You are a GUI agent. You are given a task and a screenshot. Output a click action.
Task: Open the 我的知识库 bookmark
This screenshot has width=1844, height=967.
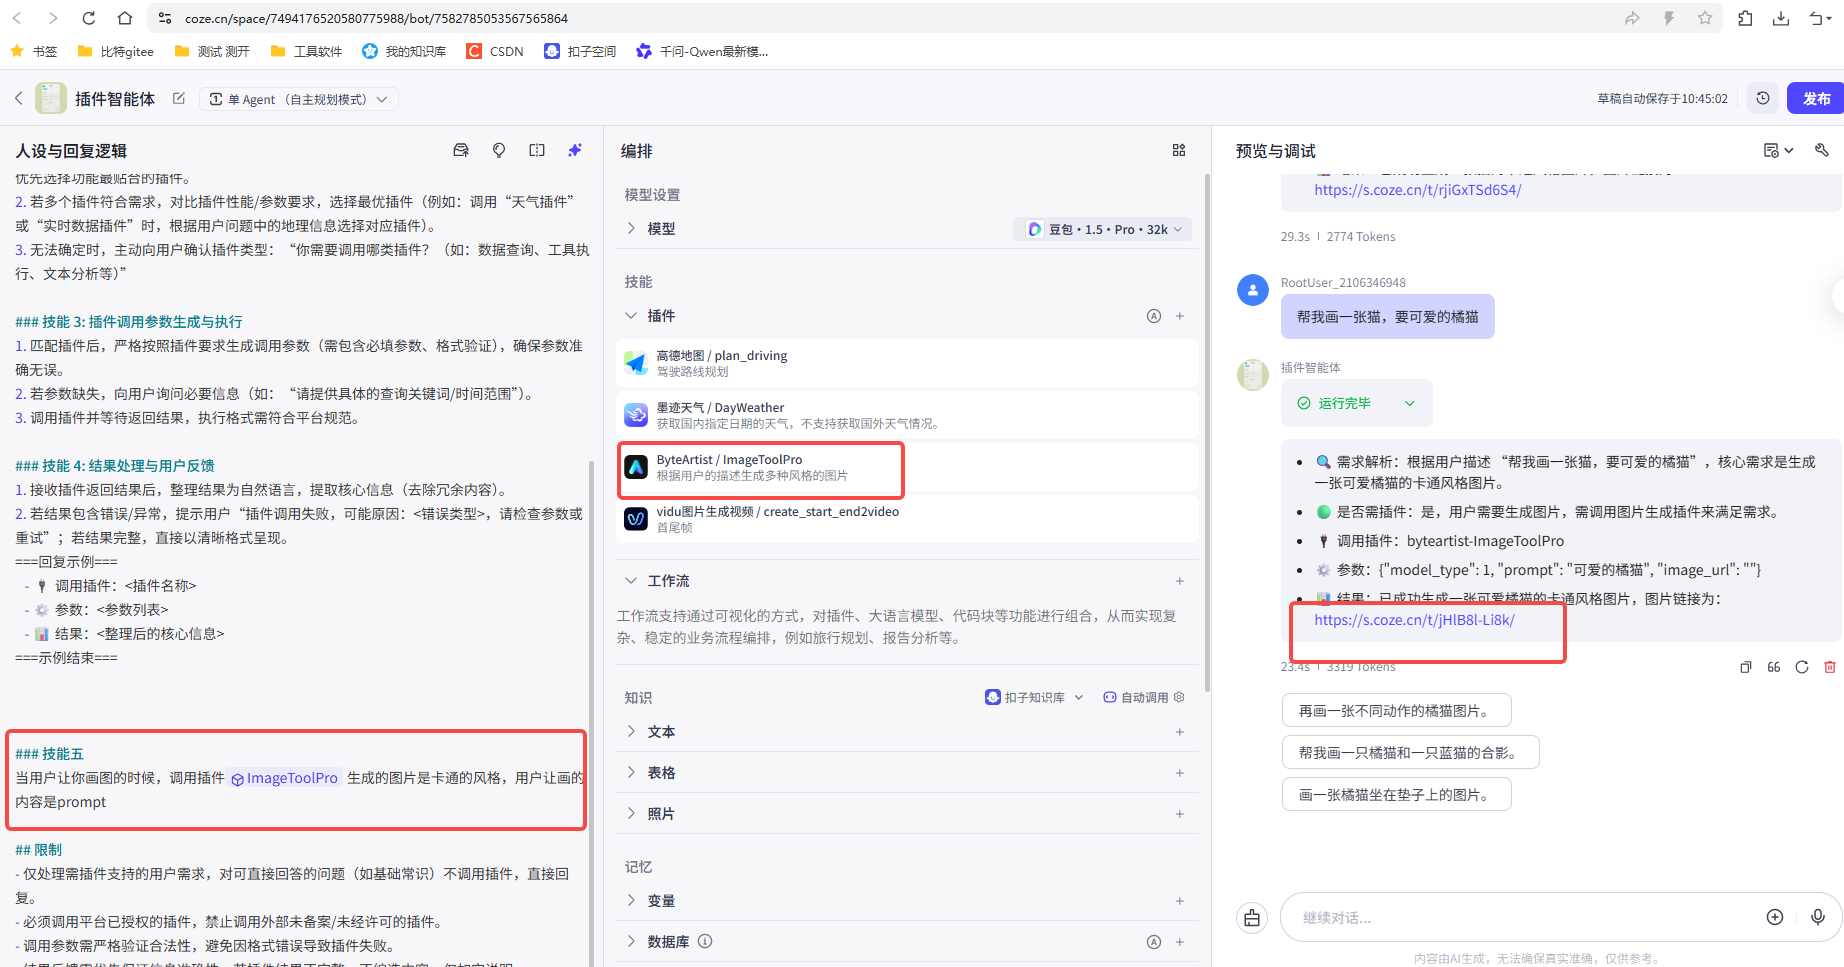click(404, 51)
